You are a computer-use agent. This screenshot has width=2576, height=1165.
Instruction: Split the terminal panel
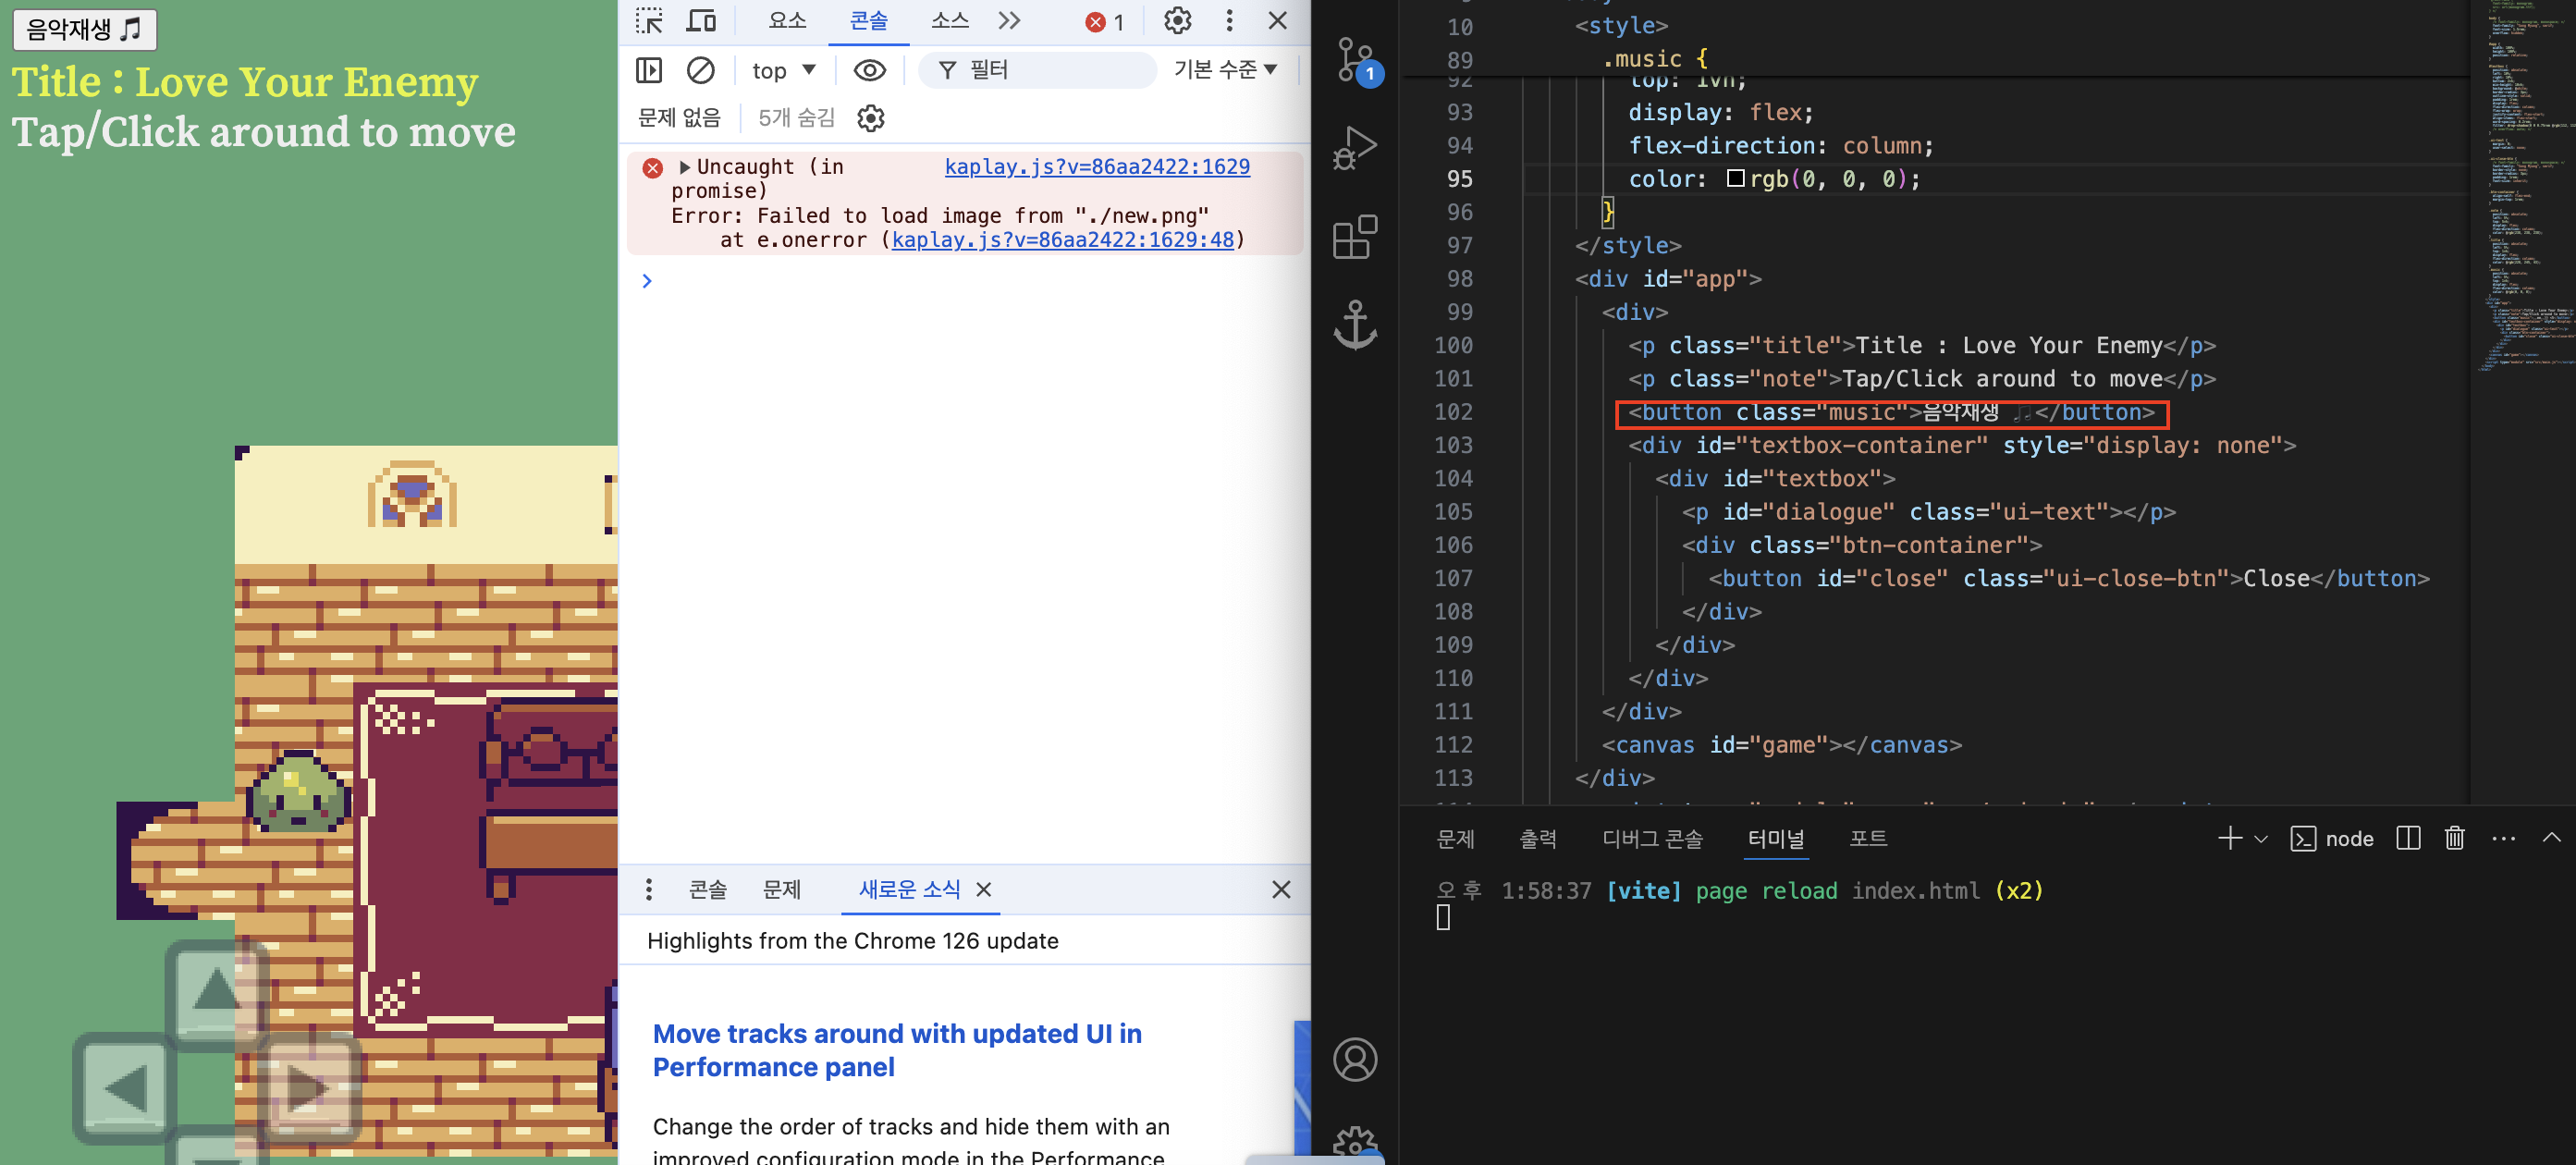click(2408, 838)
